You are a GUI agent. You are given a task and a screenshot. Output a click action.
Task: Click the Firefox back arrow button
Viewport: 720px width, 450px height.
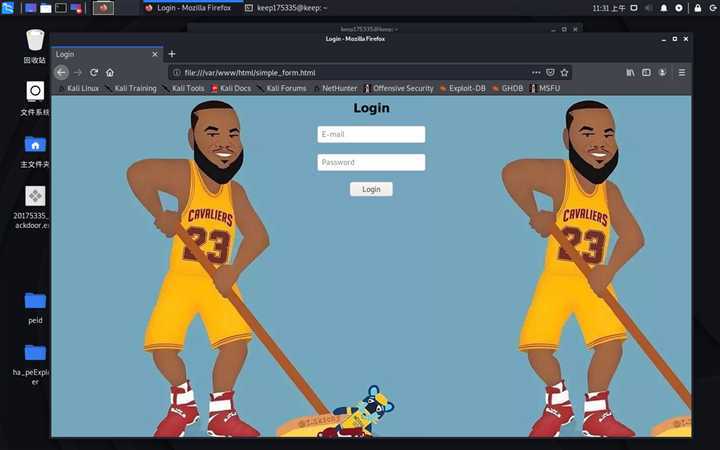[61, 72]
